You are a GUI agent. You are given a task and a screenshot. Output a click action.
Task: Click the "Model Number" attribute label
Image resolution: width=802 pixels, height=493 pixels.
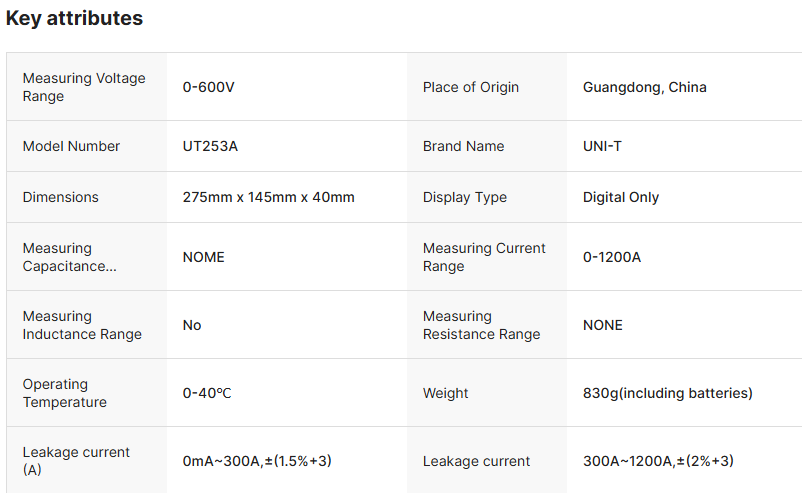pos(71,146)
